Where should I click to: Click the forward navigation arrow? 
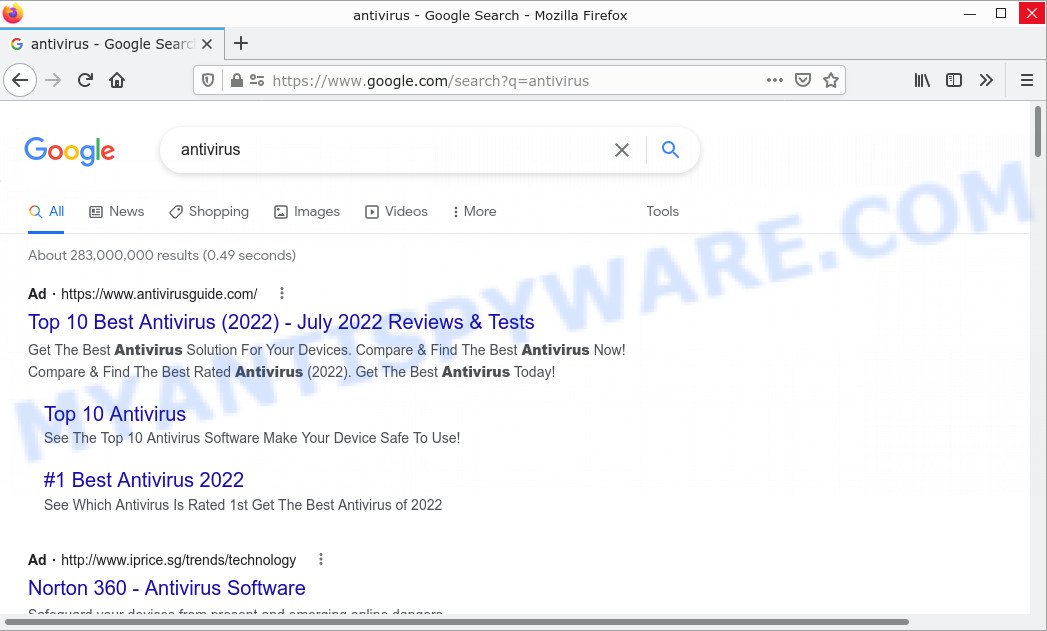point(53,81)
